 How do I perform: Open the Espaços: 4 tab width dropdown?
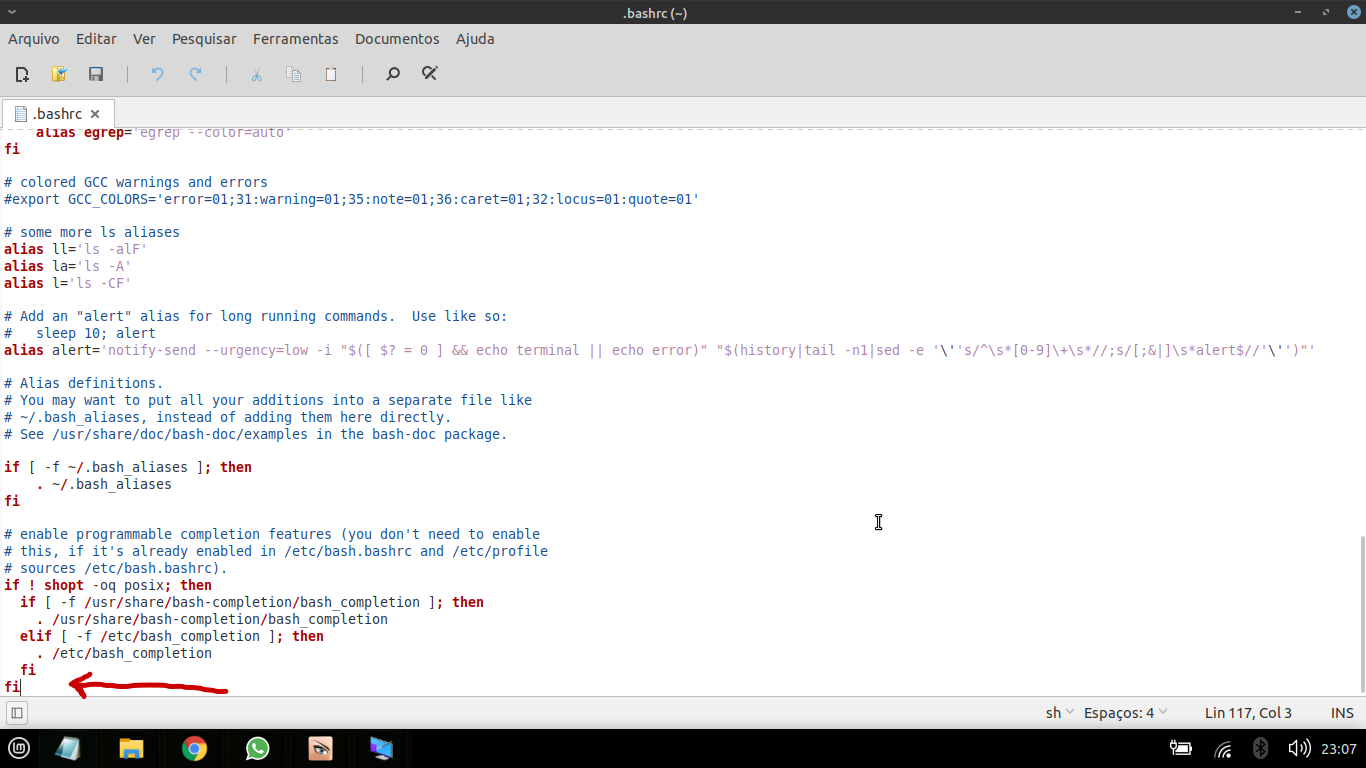[x=1126, y=713]
